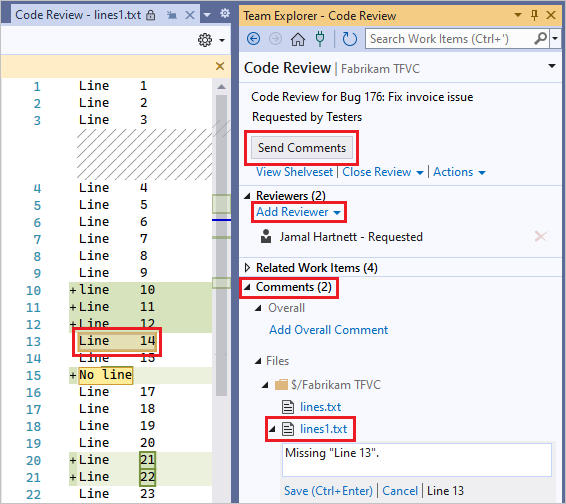
Task: Click the Line 13 location label
Action: point(445,491)
